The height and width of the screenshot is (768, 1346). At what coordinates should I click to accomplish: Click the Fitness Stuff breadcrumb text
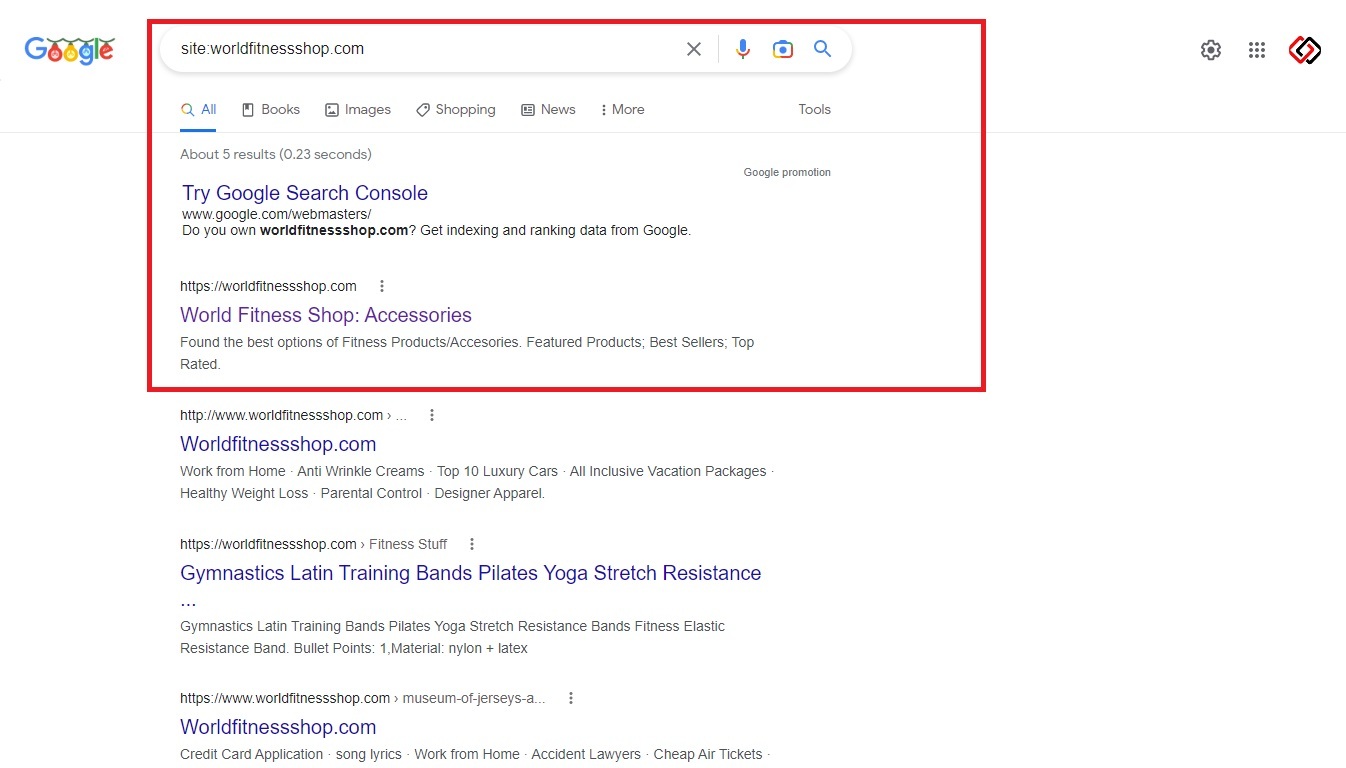coord(408,544)
